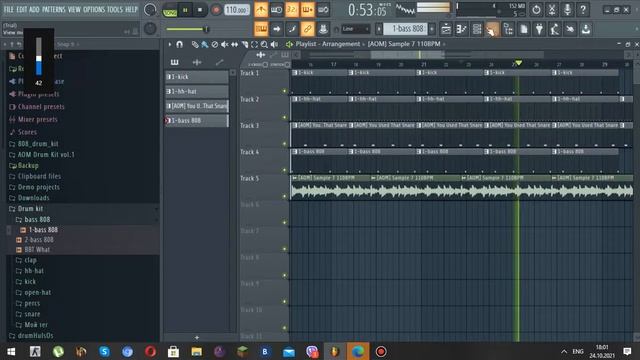
Task: Open the 1-bass 808 pattern selector
Action: click(406, 29)
